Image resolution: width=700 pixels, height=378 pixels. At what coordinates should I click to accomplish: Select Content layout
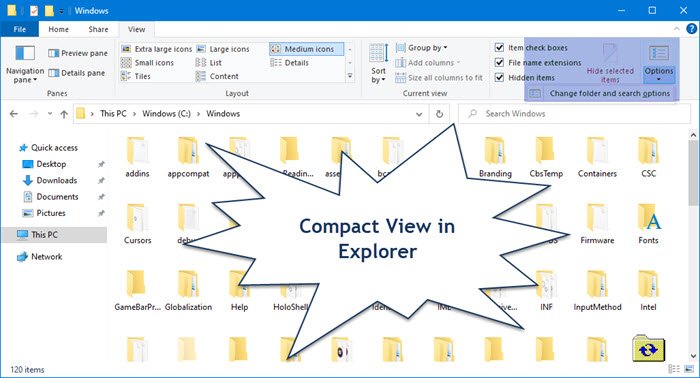pos(217,76)
